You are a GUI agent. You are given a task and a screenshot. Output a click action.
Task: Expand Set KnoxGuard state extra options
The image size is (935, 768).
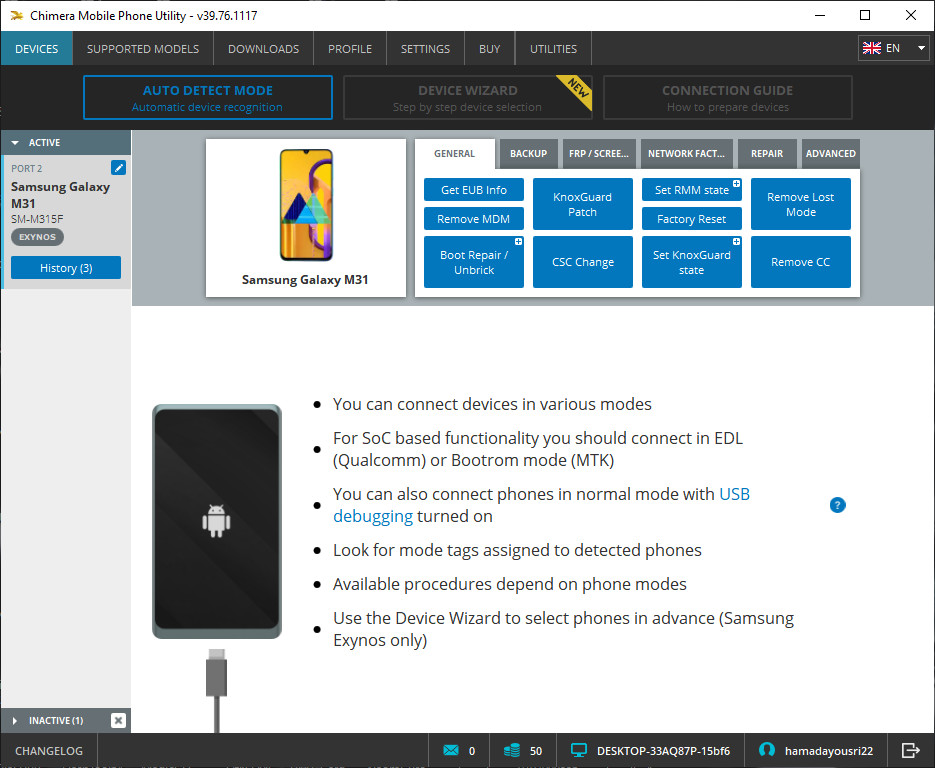[735, 240]
